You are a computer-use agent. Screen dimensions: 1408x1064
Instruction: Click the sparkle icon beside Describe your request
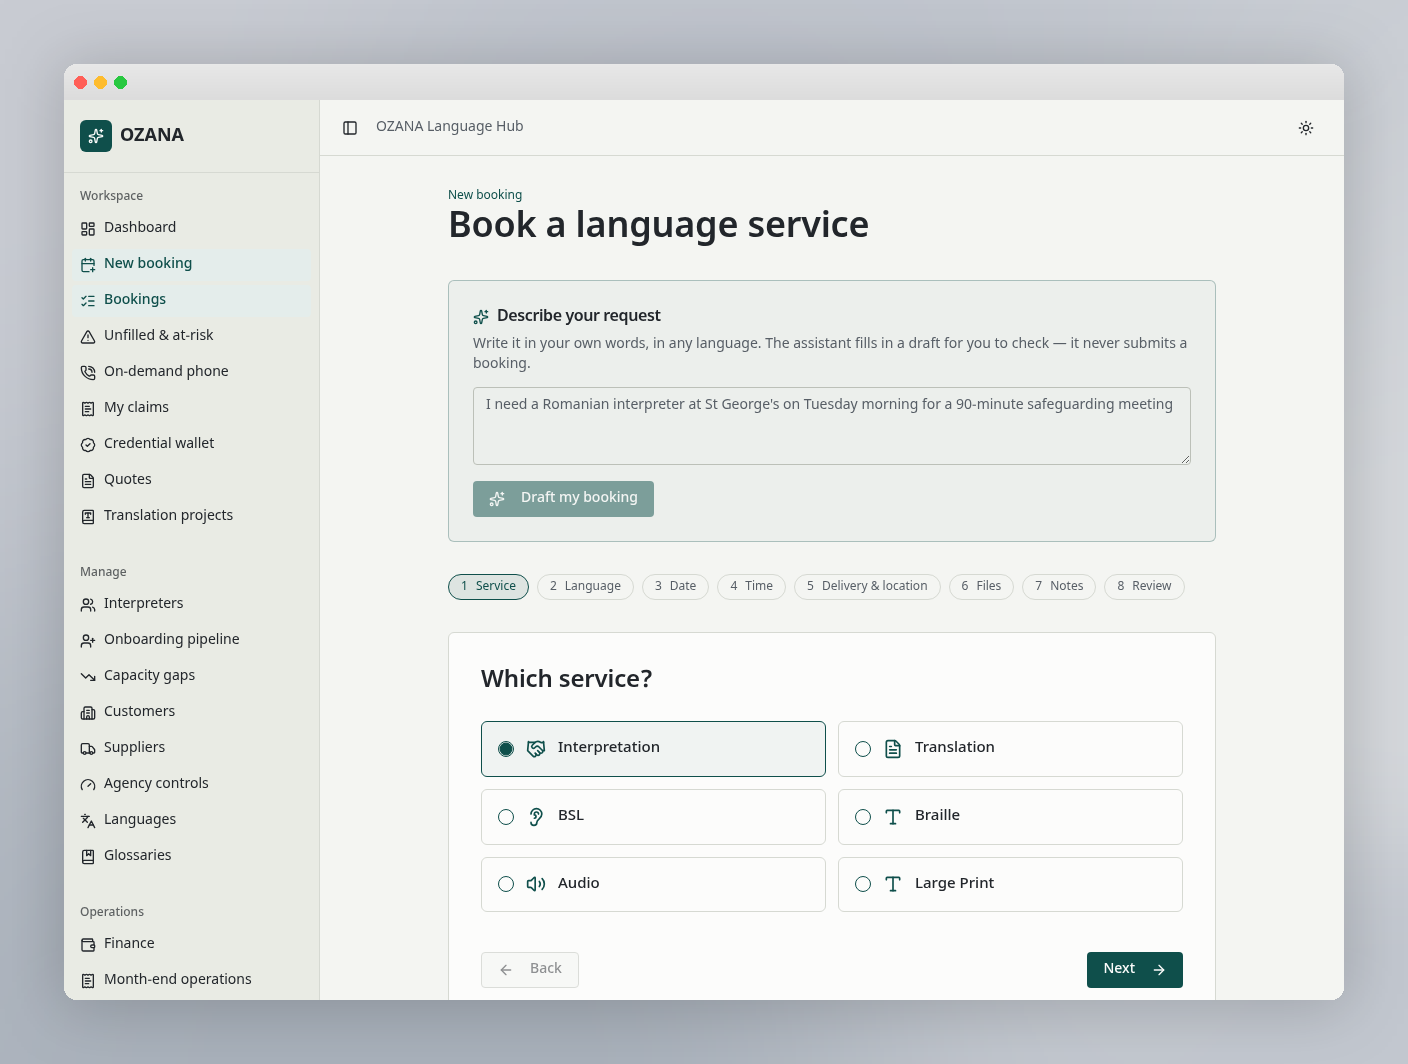481,317
